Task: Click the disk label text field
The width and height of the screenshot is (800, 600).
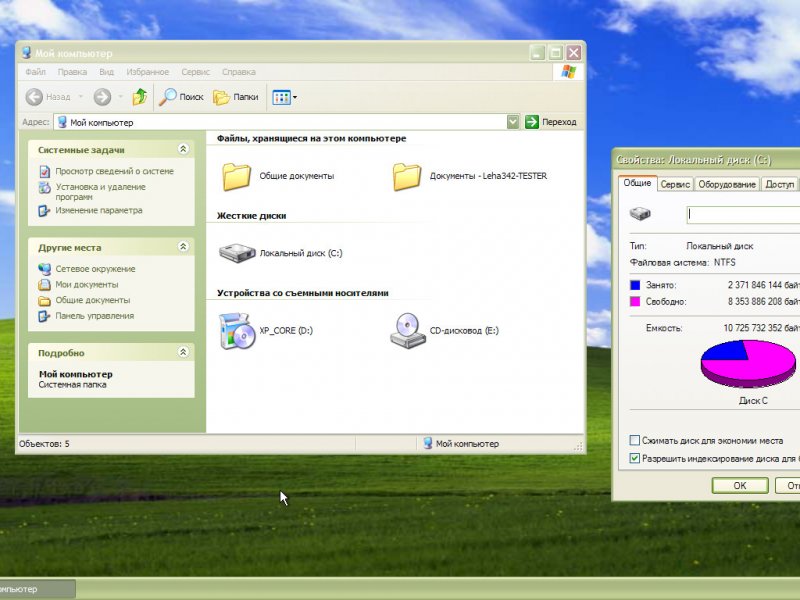Action: pos(743,214)
